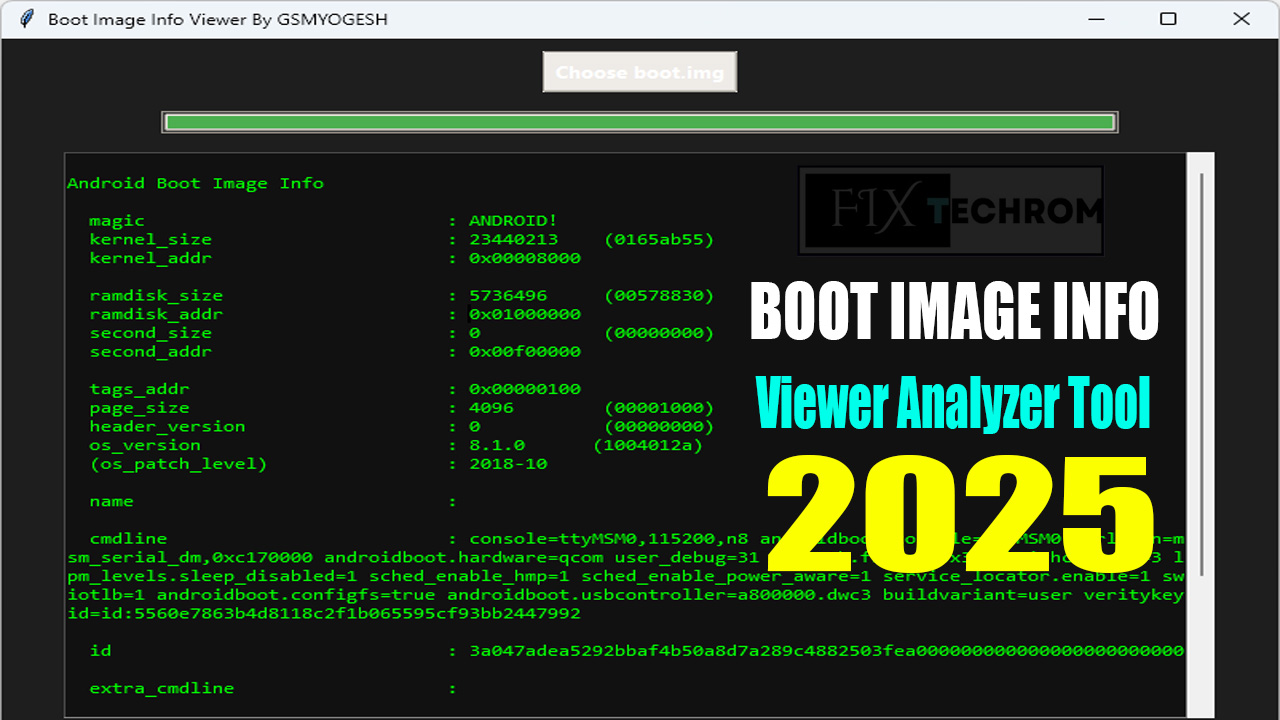The image size is (1280, 720).
Task: Click the os_patch_level value 2018-10
Action: point(508,464)
